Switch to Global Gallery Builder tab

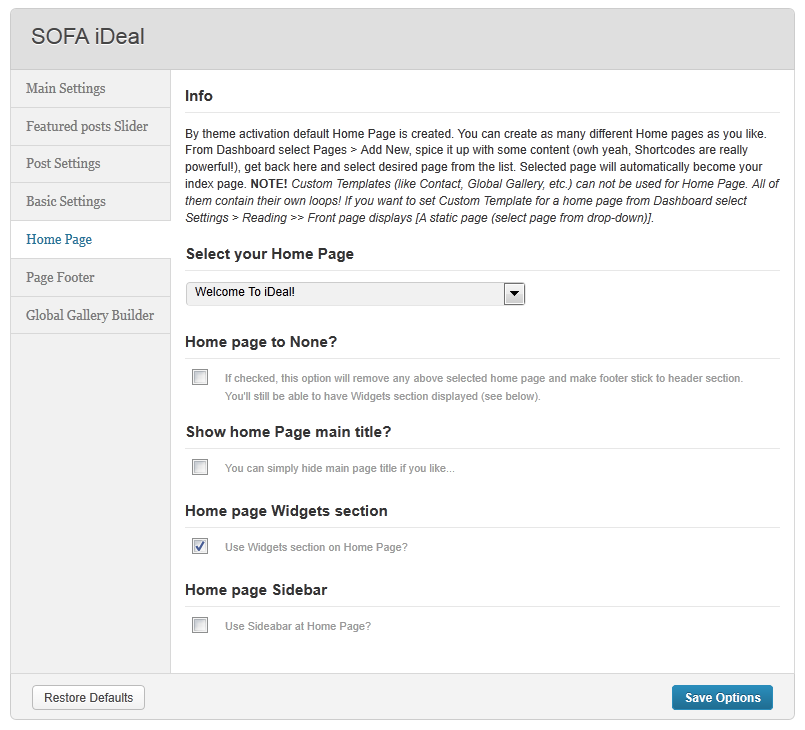[x=90, y=315]
